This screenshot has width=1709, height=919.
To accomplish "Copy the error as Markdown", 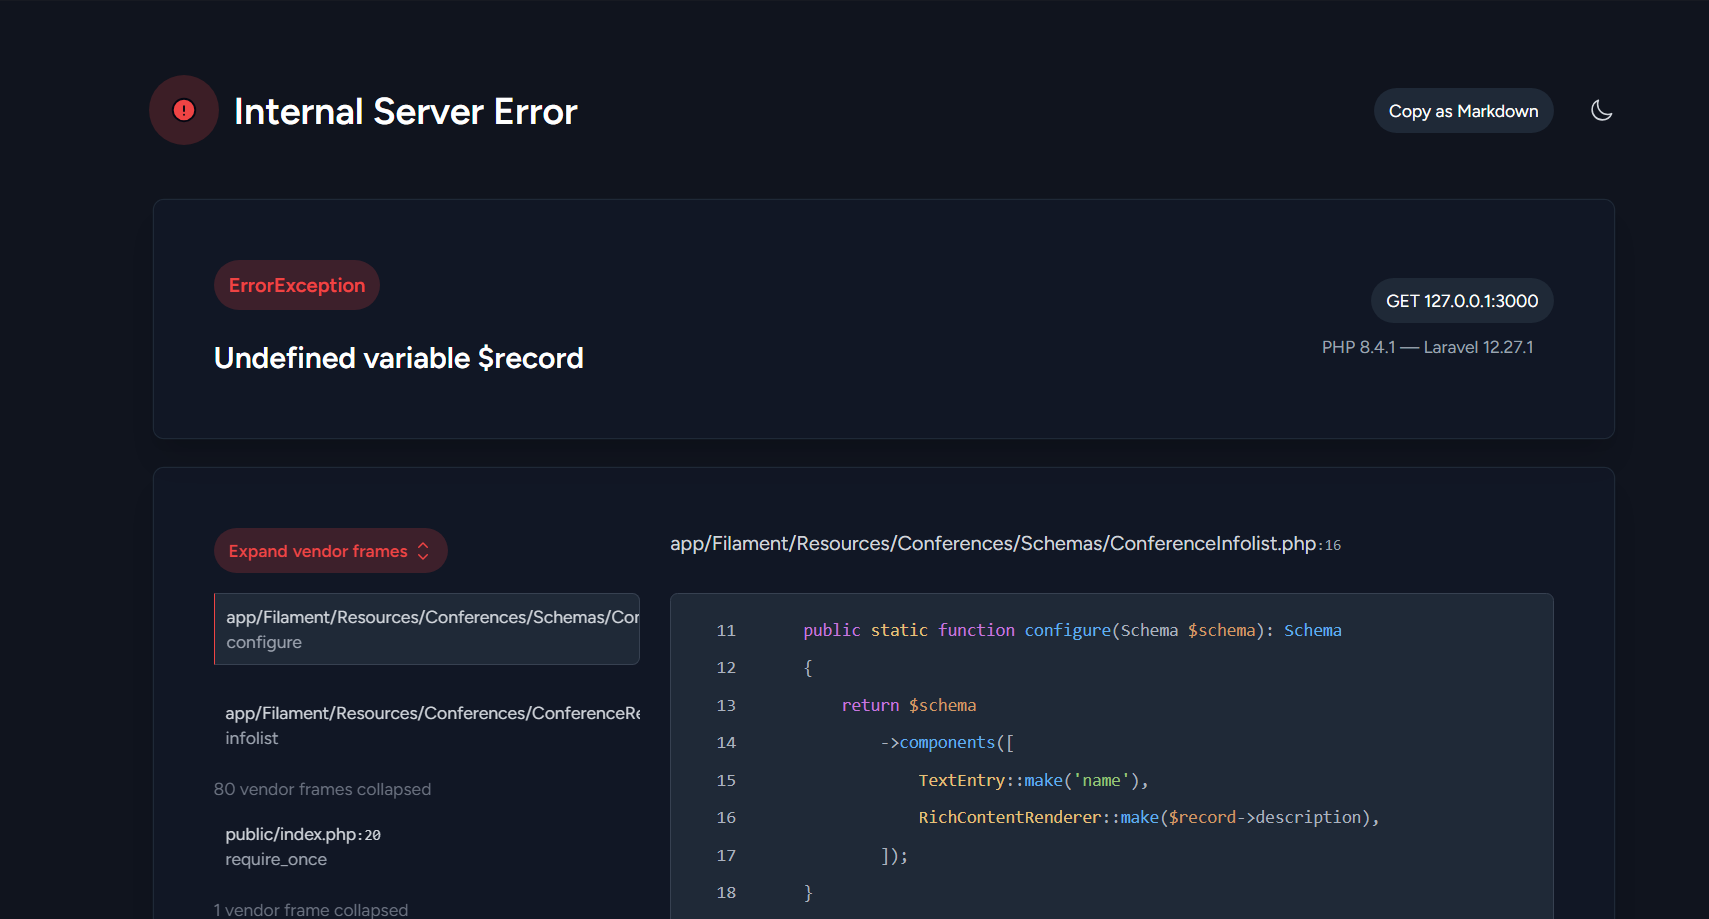I will click(1463, 111).
